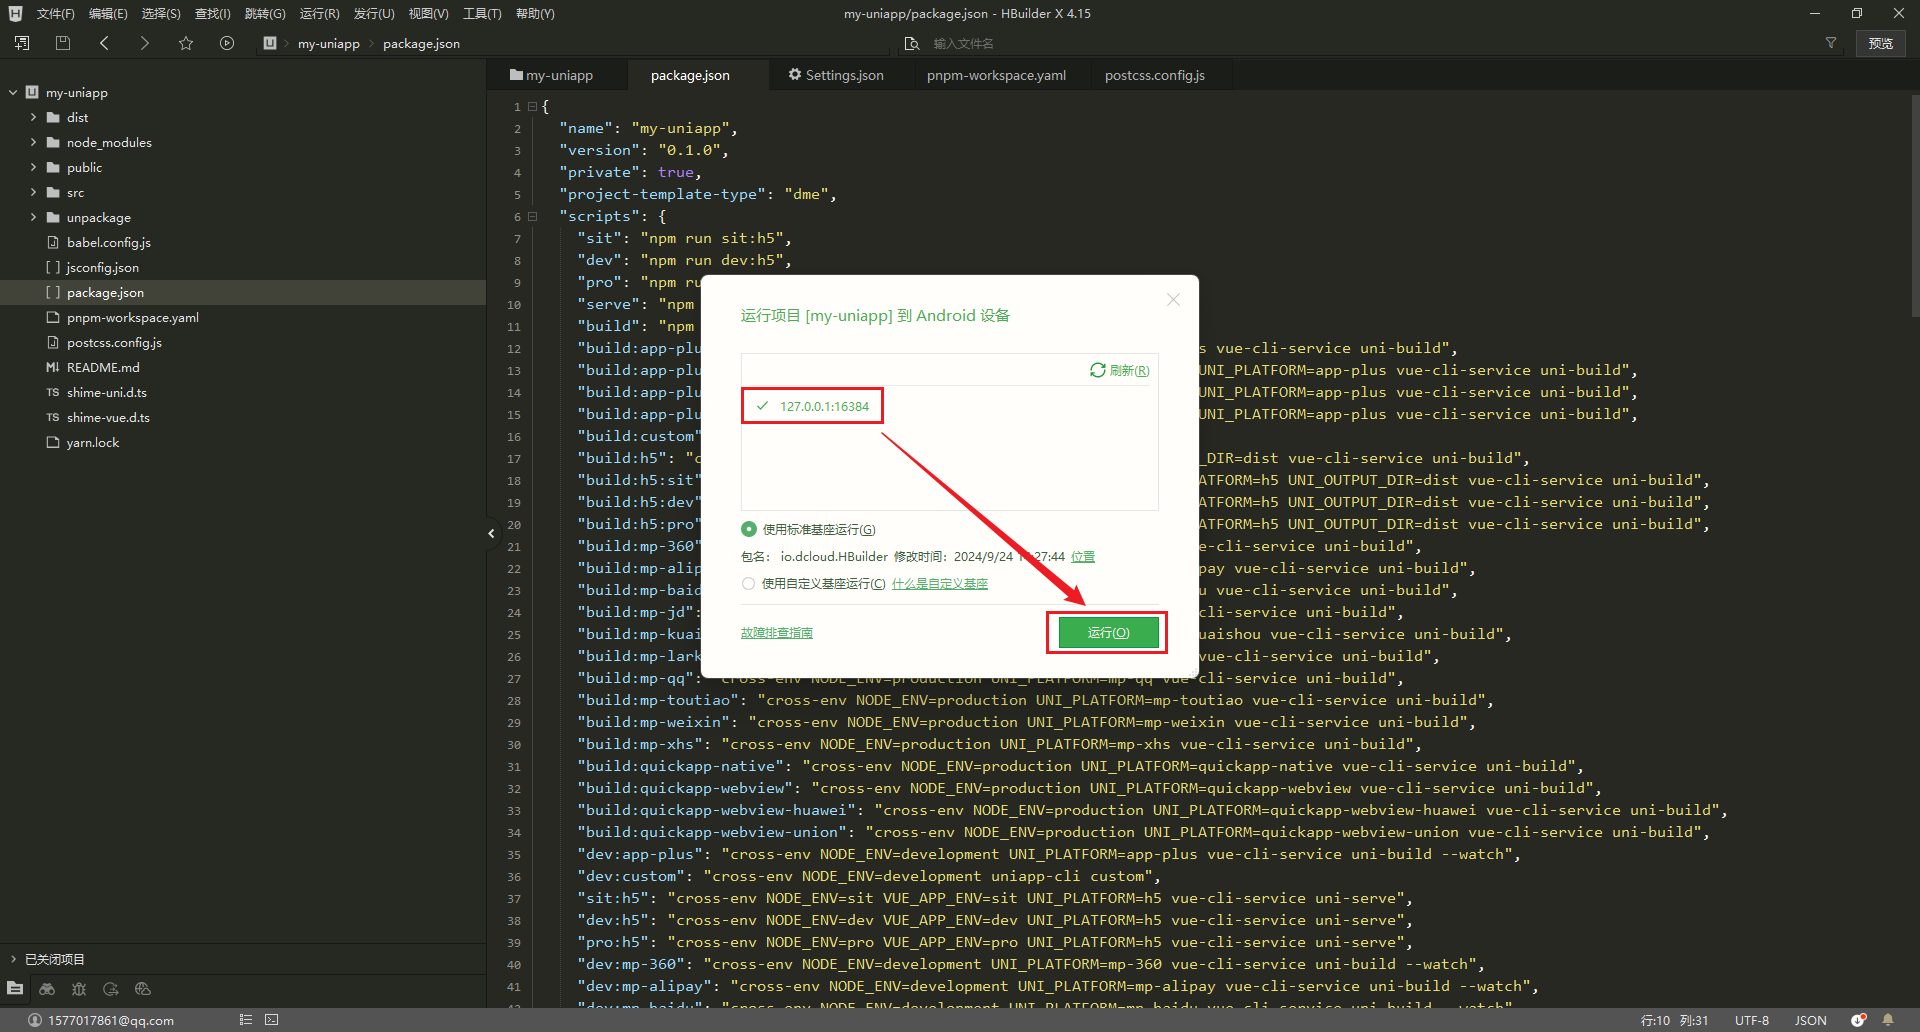The width and height of the screenshot is (1920, 1032).
Task: Open the debug bug panel icon
Action: [x=79, y=989]
